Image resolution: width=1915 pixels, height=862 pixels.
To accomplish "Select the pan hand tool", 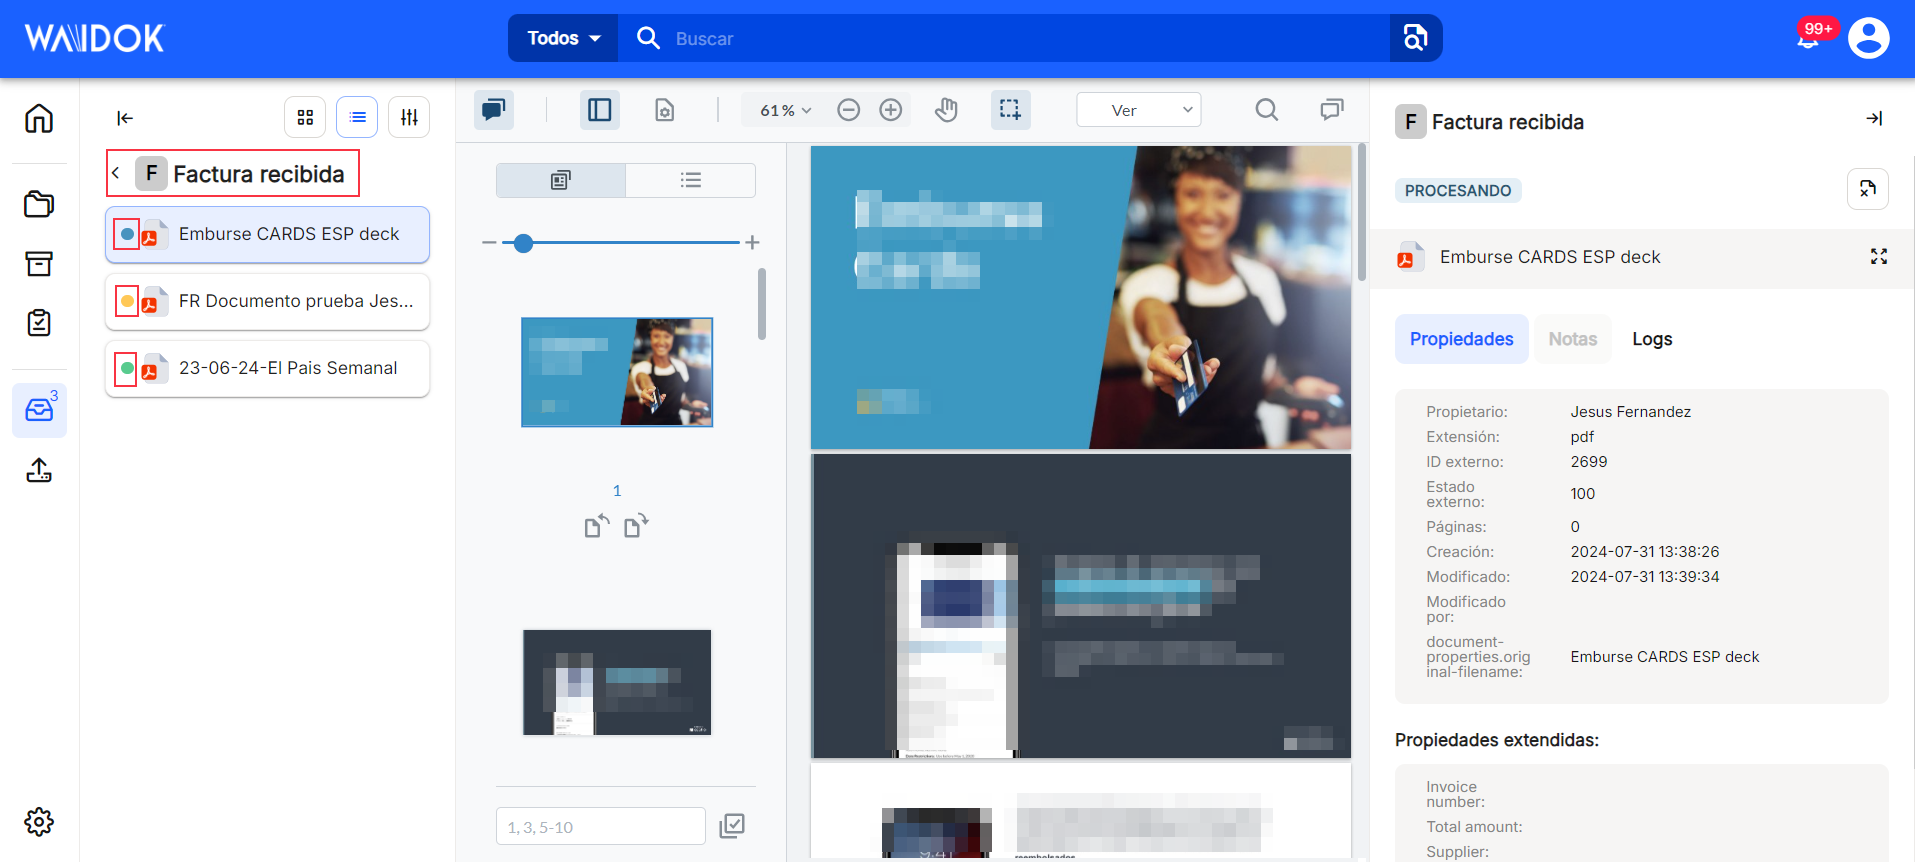I will (x=946, y=110).
